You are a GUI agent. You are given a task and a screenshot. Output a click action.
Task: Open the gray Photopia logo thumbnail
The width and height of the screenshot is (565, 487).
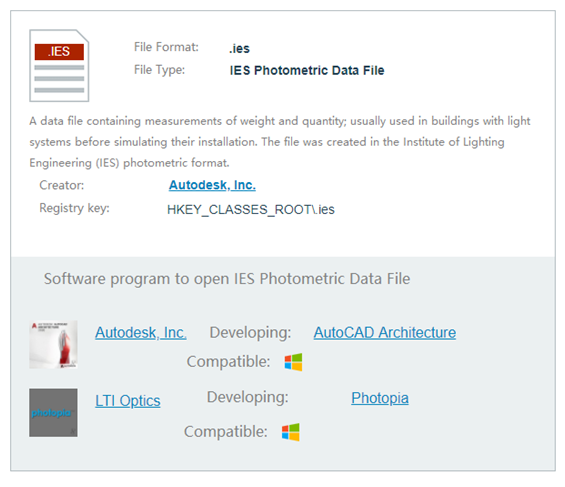tap(53, 412)
